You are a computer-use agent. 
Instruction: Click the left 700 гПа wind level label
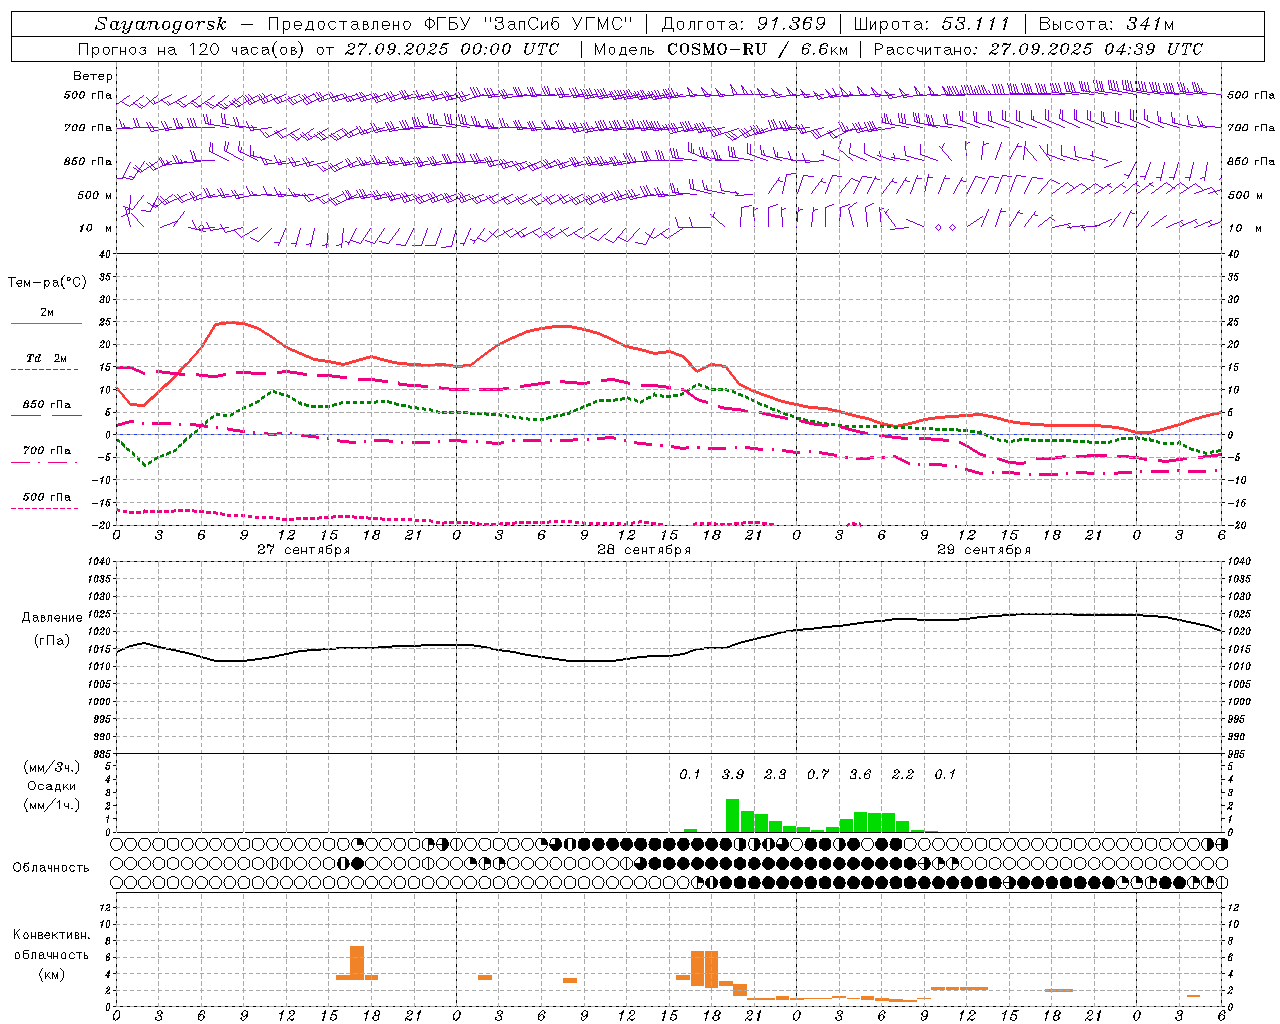point(88,128)
